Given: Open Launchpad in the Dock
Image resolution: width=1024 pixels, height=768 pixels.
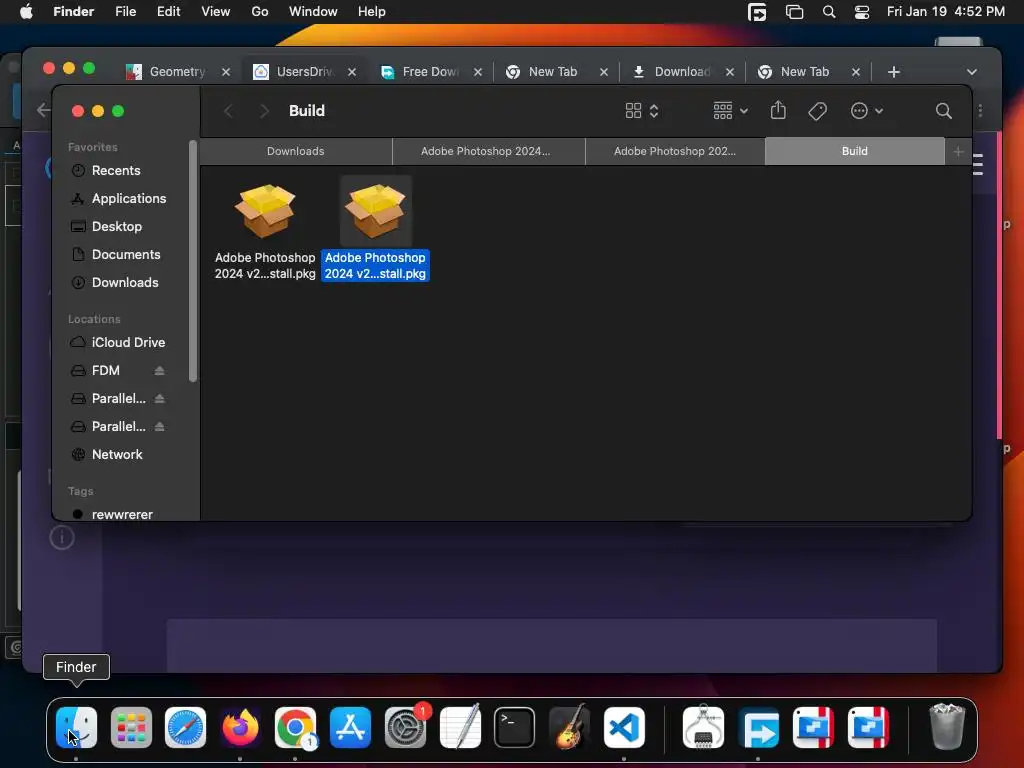Looking at the screenshot, I should click(x=131, y=728).
